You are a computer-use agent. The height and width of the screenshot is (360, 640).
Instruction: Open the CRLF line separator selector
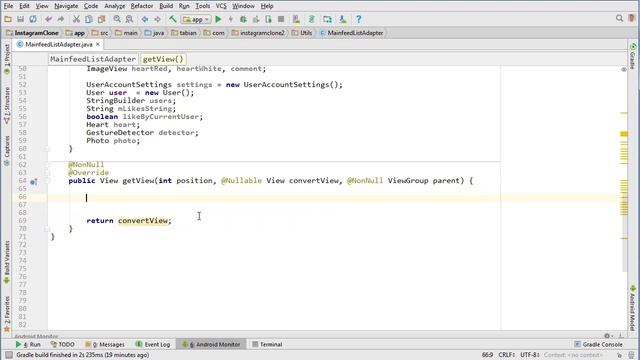[507, 355]
